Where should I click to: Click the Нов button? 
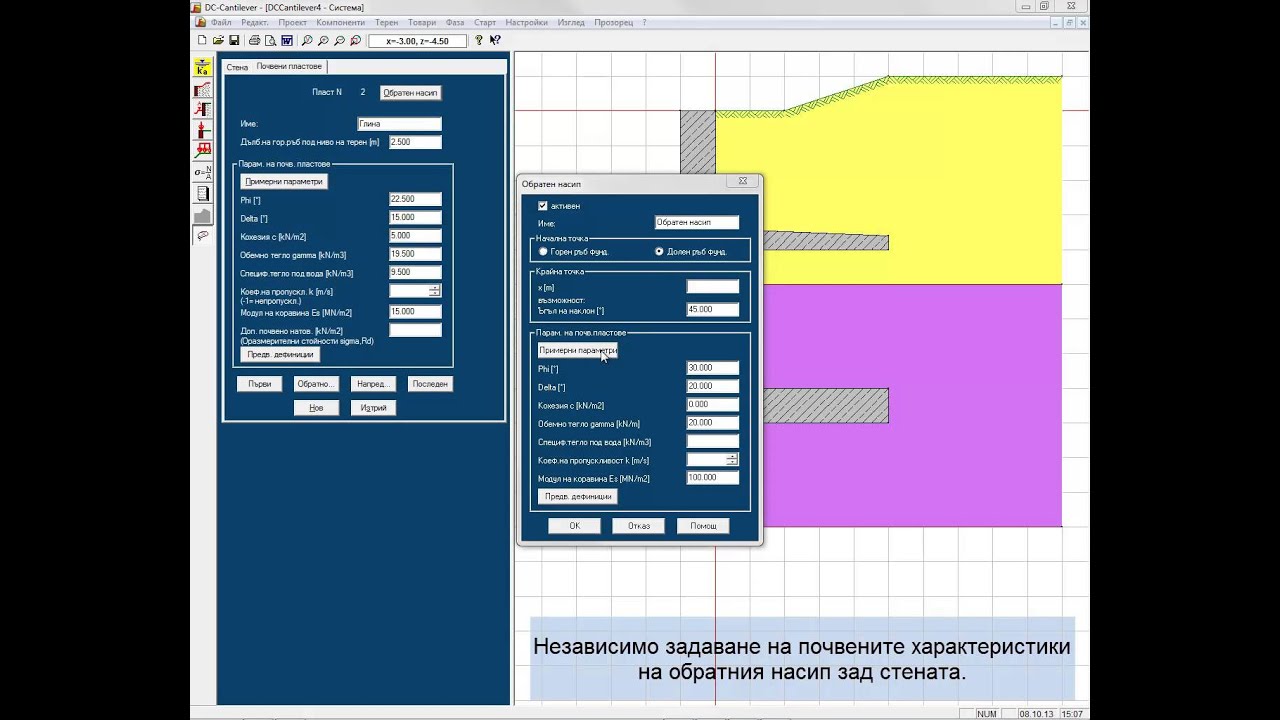[x=316, y=408]
